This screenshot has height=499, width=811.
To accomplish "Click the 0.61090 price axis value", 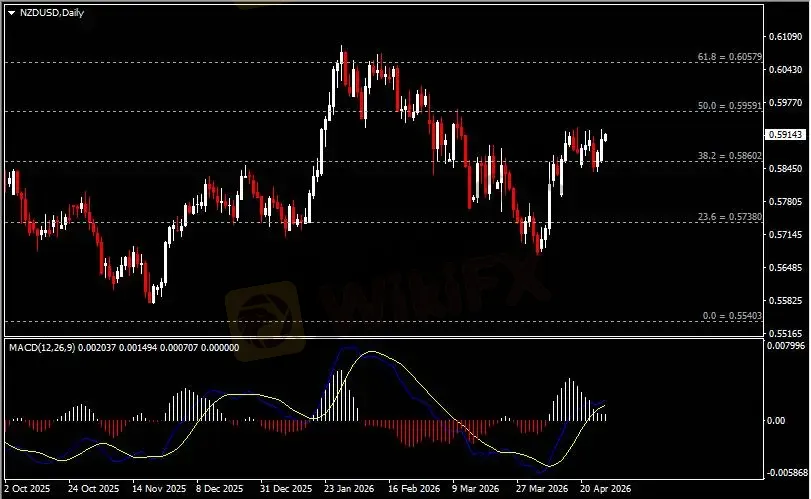I will [x=785, y=37].
